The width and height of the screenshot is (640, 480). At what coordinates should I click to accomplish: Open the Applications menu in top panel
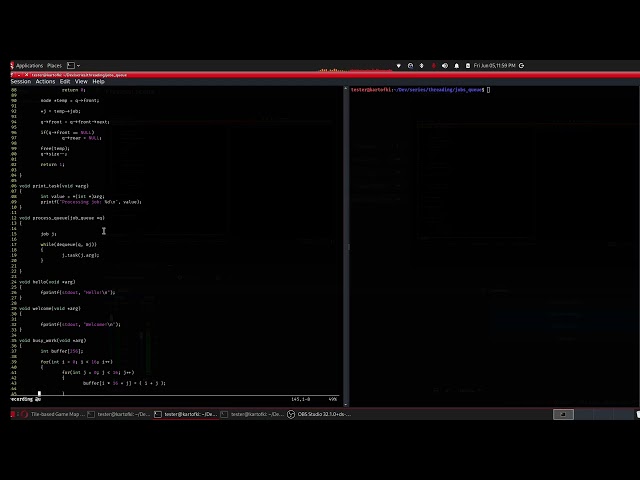pos(29,65)
